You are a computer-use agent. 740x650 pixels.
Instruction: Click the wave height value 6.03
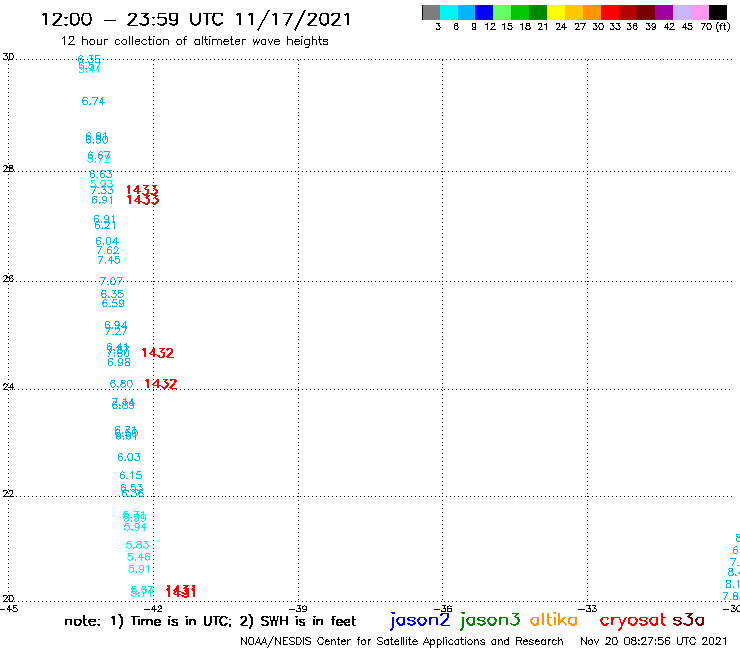tap(129, 457)
